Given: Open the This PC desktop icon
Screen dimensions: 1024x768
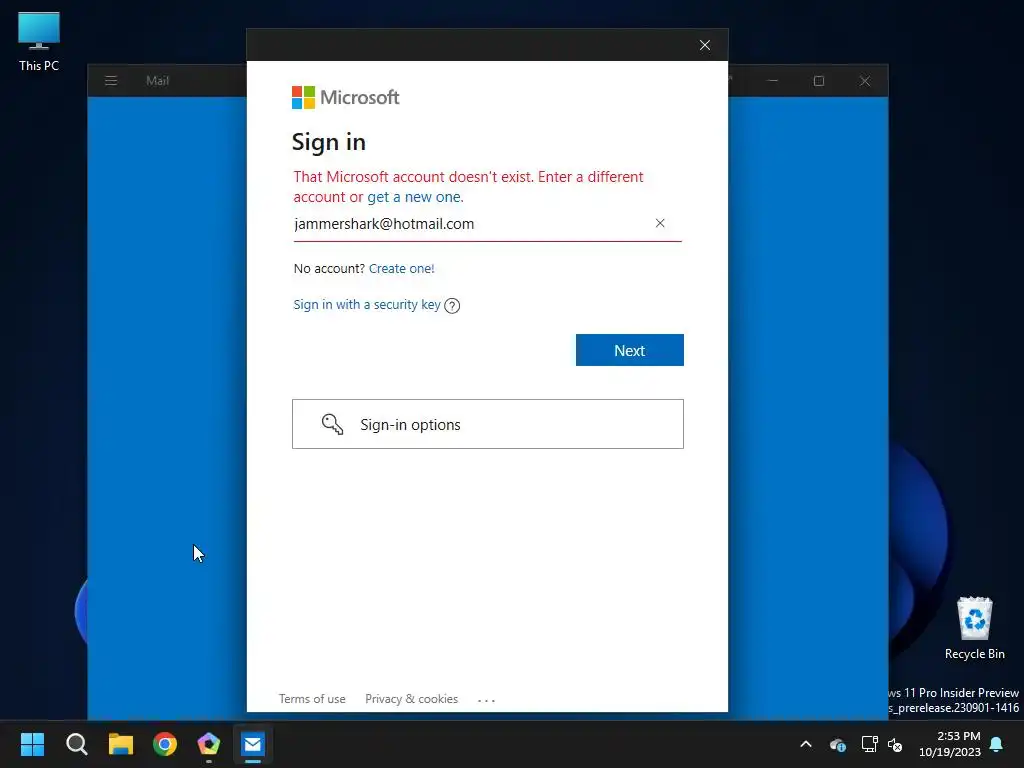Looking at the screenshot, I should point(39,42).
